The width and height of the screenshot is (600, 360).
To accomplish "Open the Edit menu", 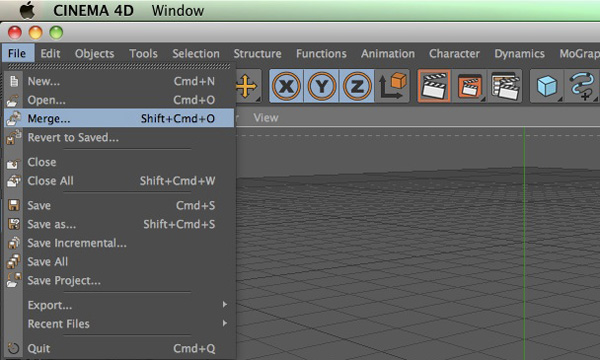I will (x=51, y=54).
